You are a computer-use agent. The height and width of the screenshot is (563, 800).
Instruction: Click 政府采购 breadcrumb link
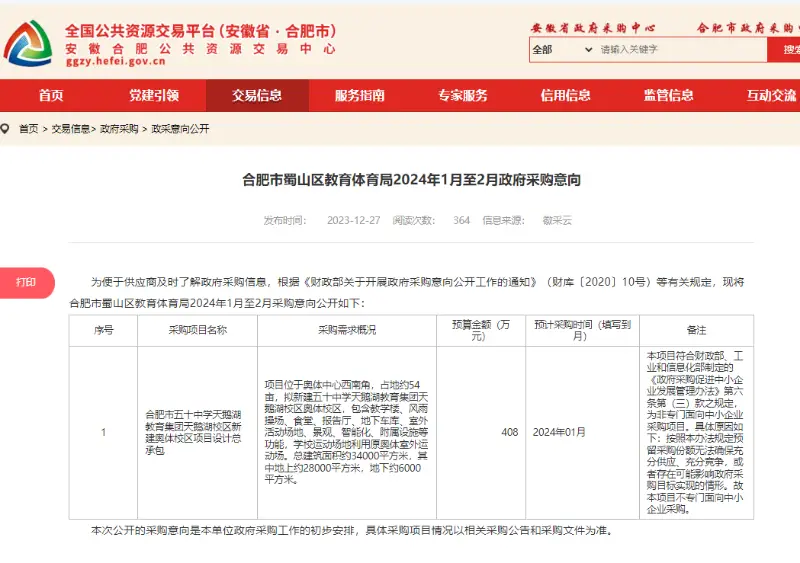tap(119, 129)
